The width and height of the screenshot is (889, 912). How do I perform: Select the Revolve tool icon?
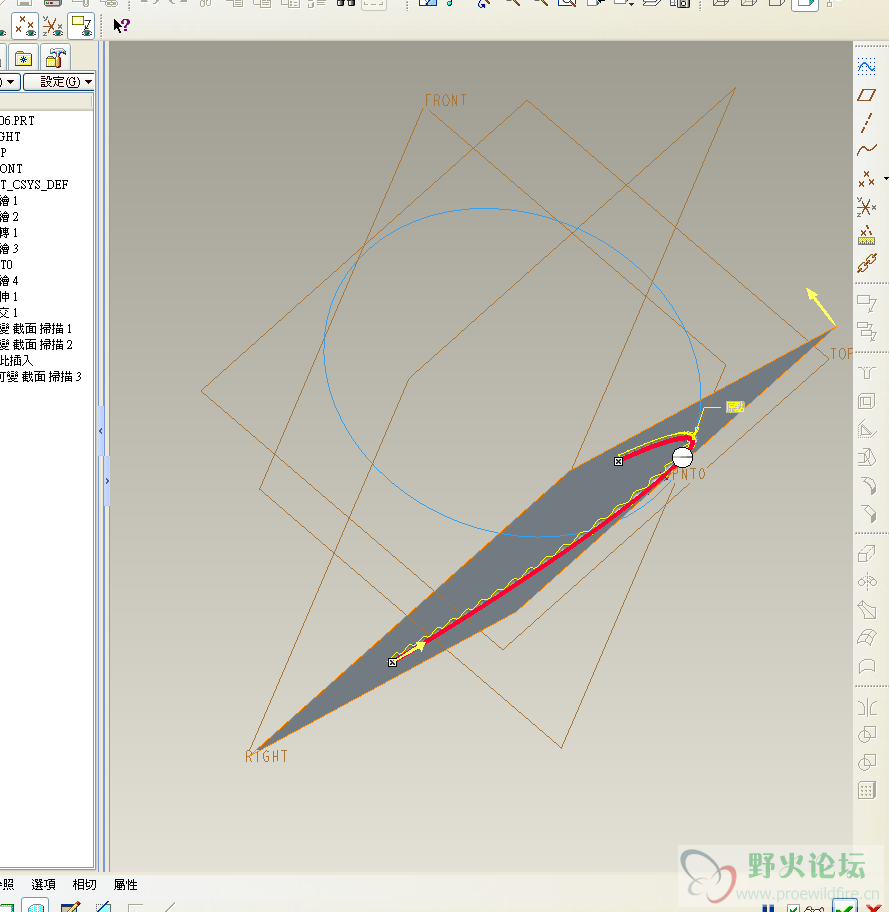coord(866,582)
